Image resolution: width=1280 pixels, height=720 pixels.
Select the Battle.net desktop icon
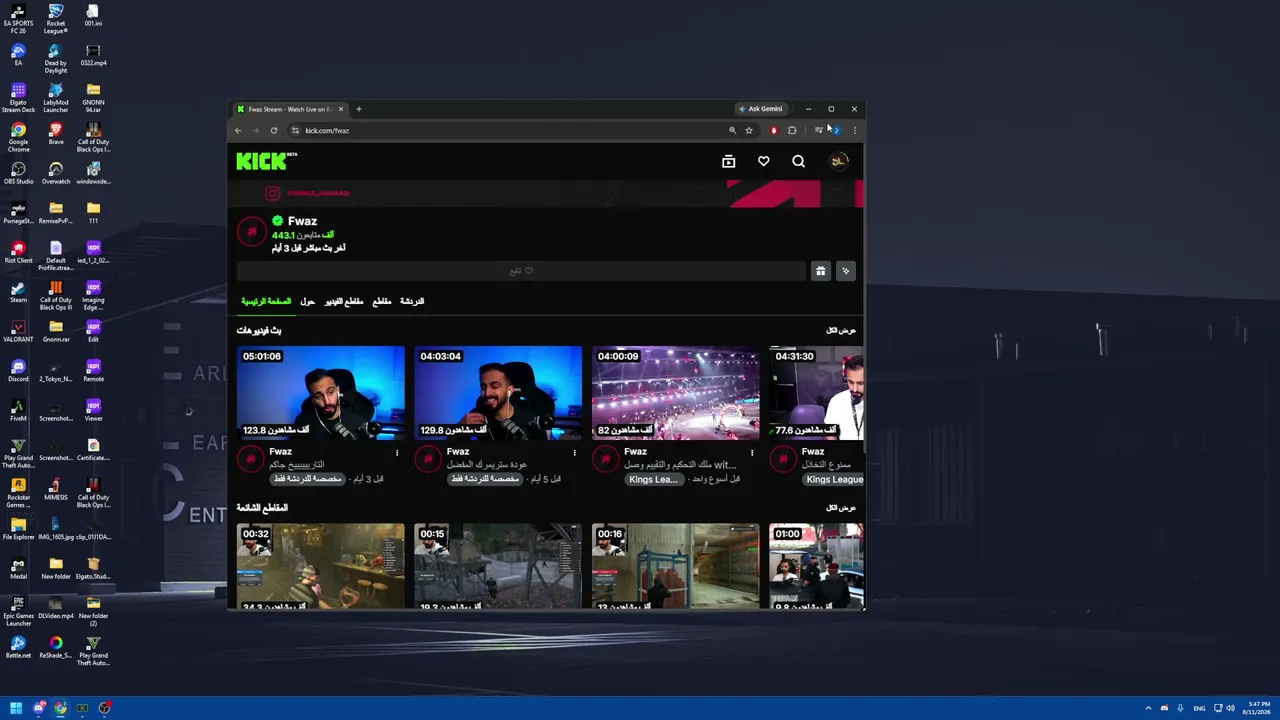18,647
